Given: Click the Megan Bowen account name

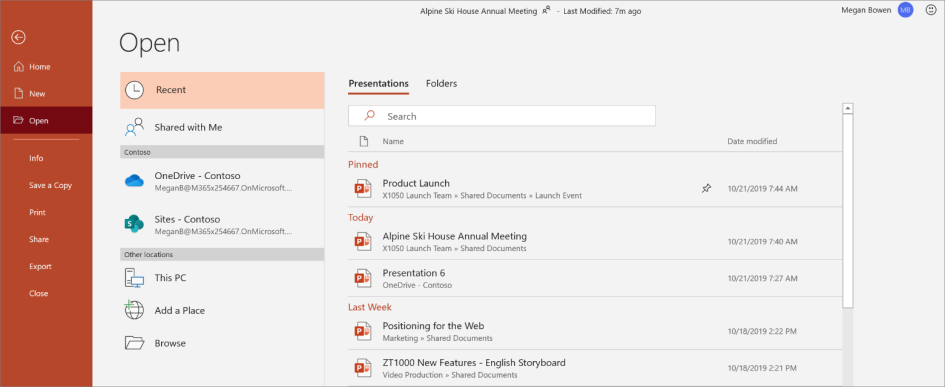Looking at the screenshot, I should pyautogui.click(x=867, y=10).
